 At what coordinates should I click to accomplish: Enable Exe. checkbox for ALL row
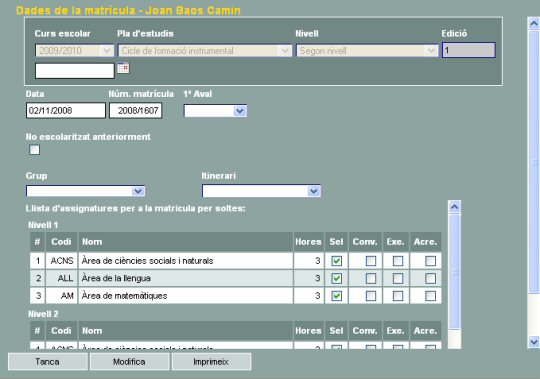(x=398, y=278)
